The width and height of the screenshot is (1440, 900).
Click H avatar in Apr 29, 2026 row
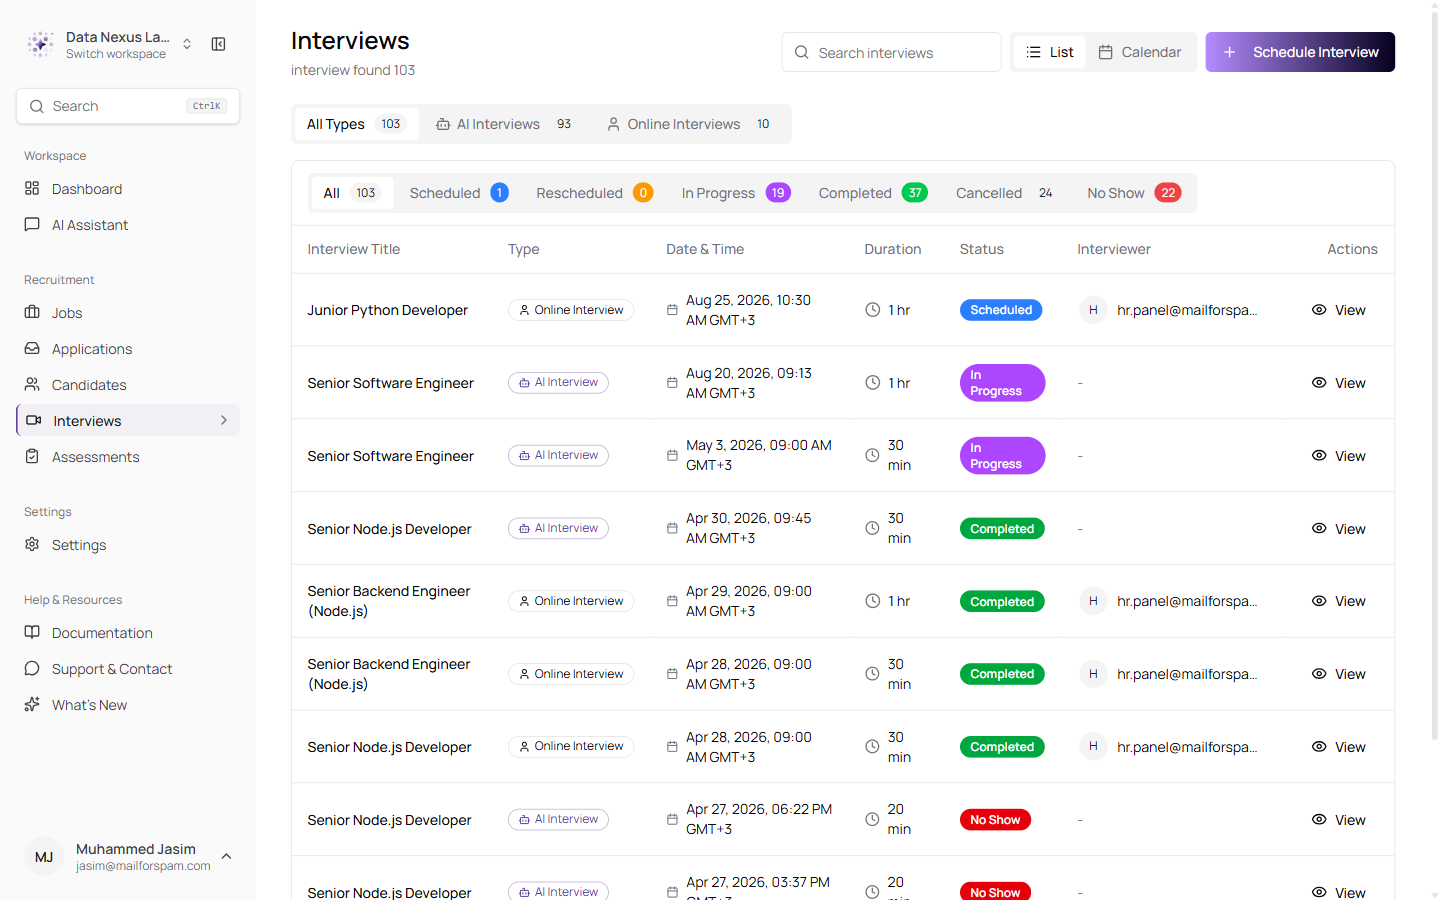(x=1093, y=601)
